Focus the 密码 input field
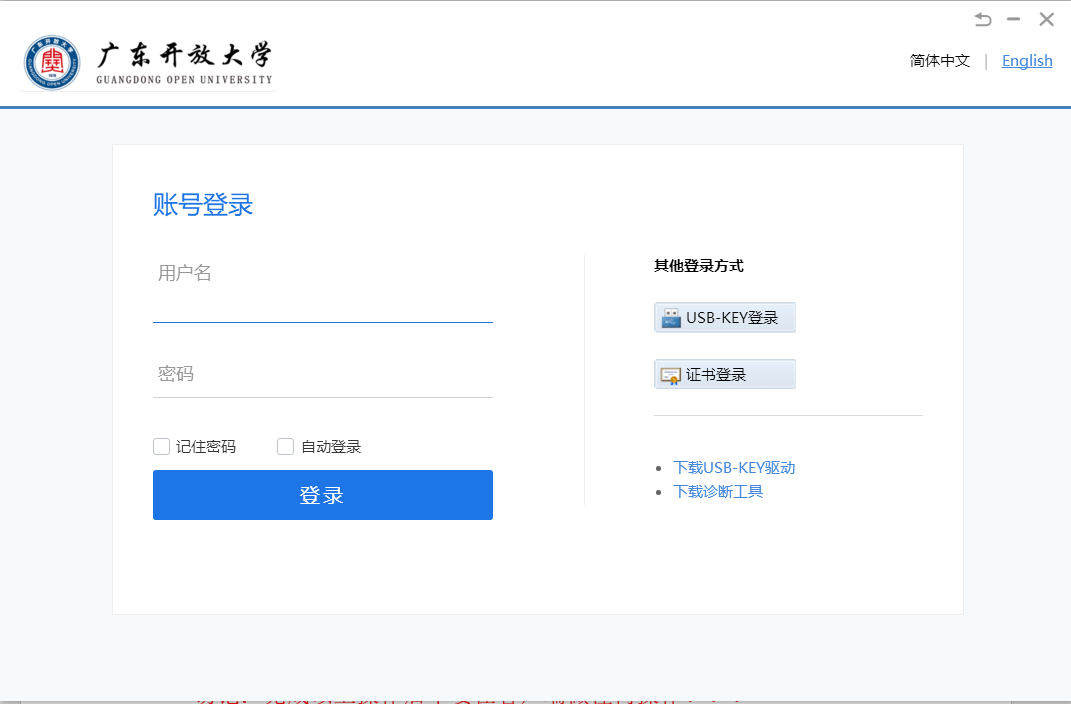Image resolution: width=1071 pixels, height=704 pixels. click(322, 374)
